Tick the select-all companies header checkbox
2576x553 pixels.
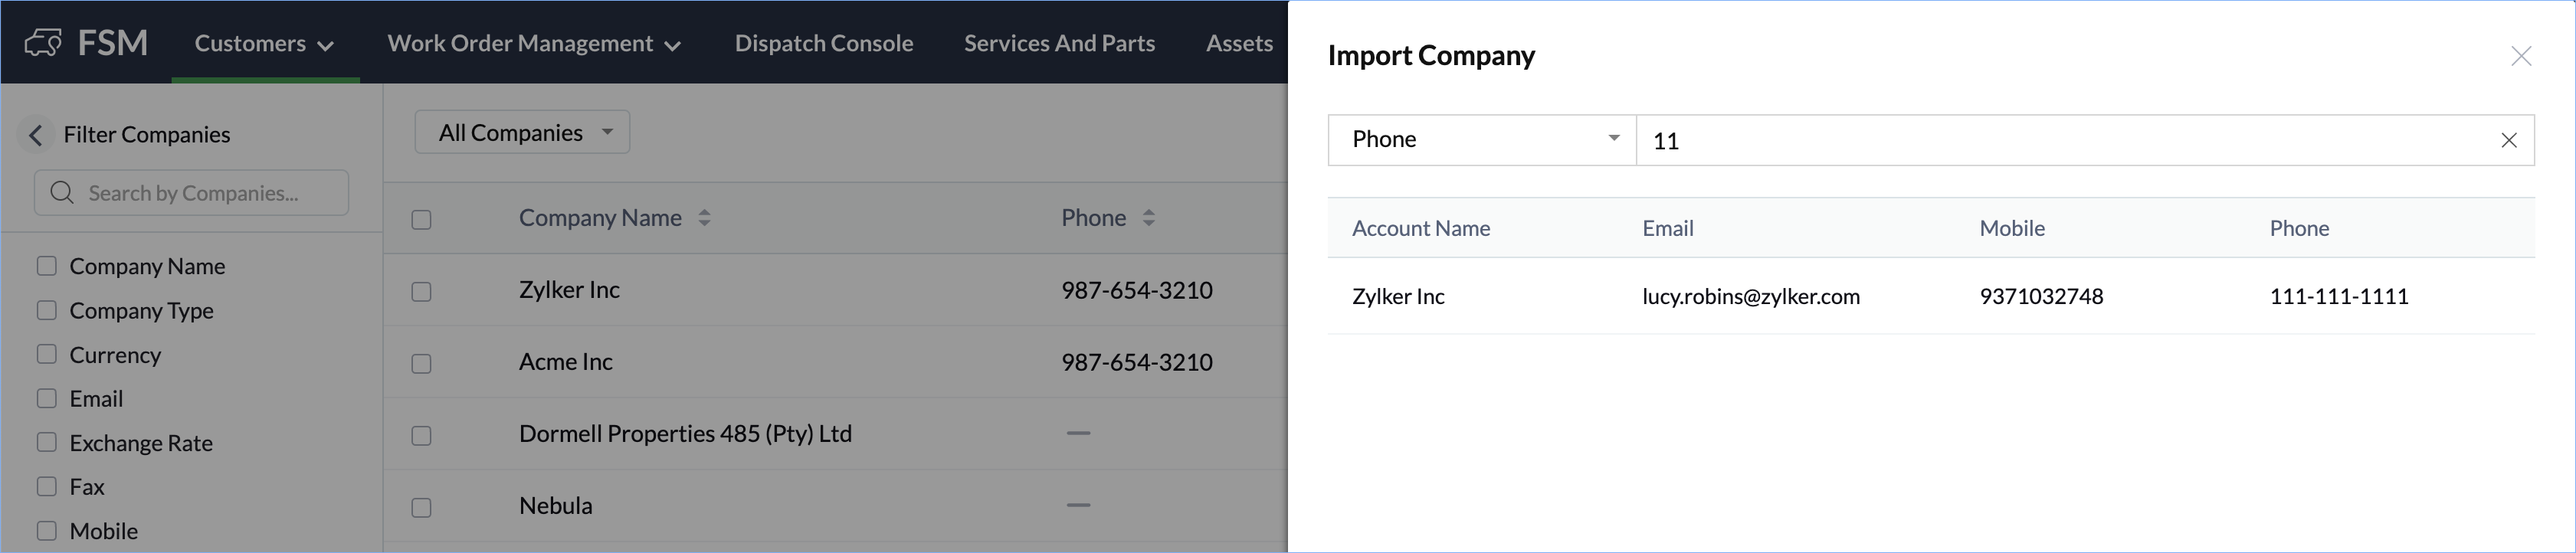point(422,219)
